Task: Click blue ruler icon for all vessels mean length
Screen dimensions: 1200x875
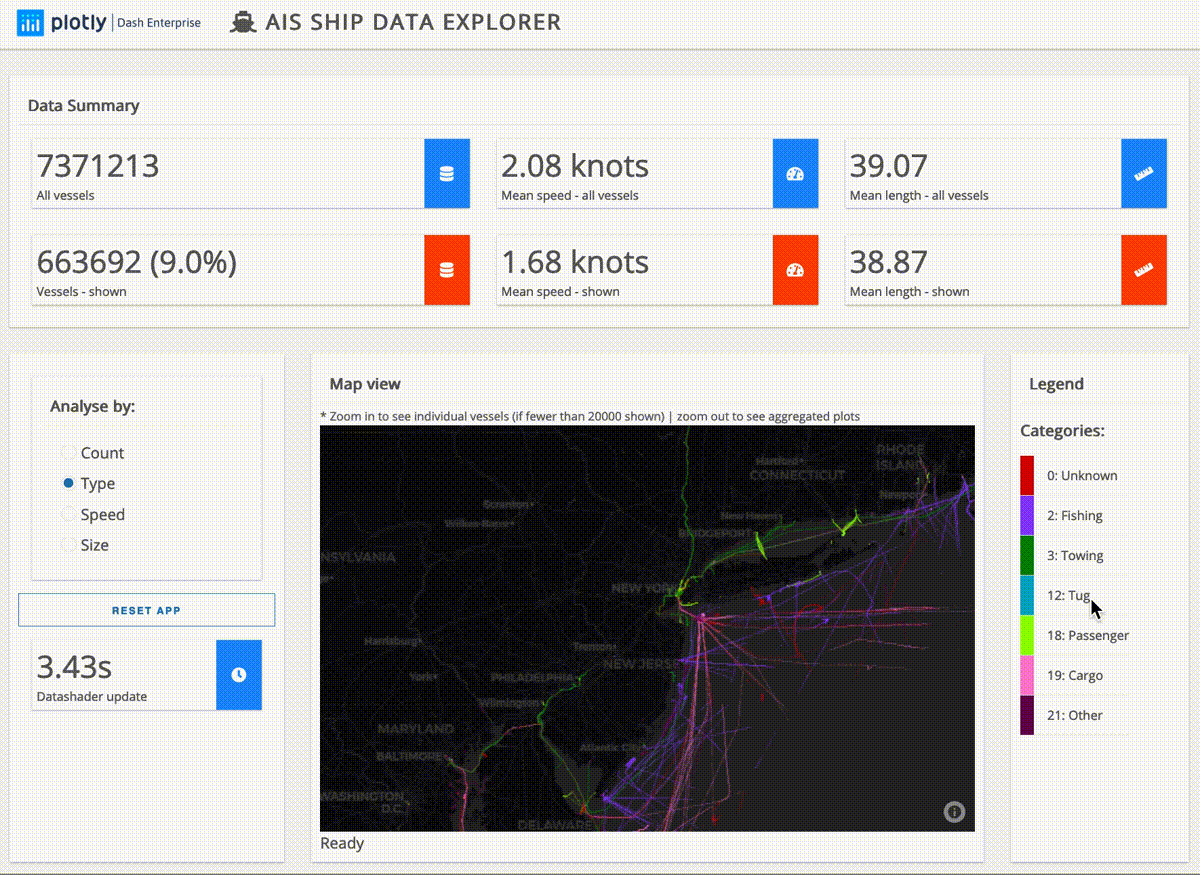Action: click(1143, 173)
